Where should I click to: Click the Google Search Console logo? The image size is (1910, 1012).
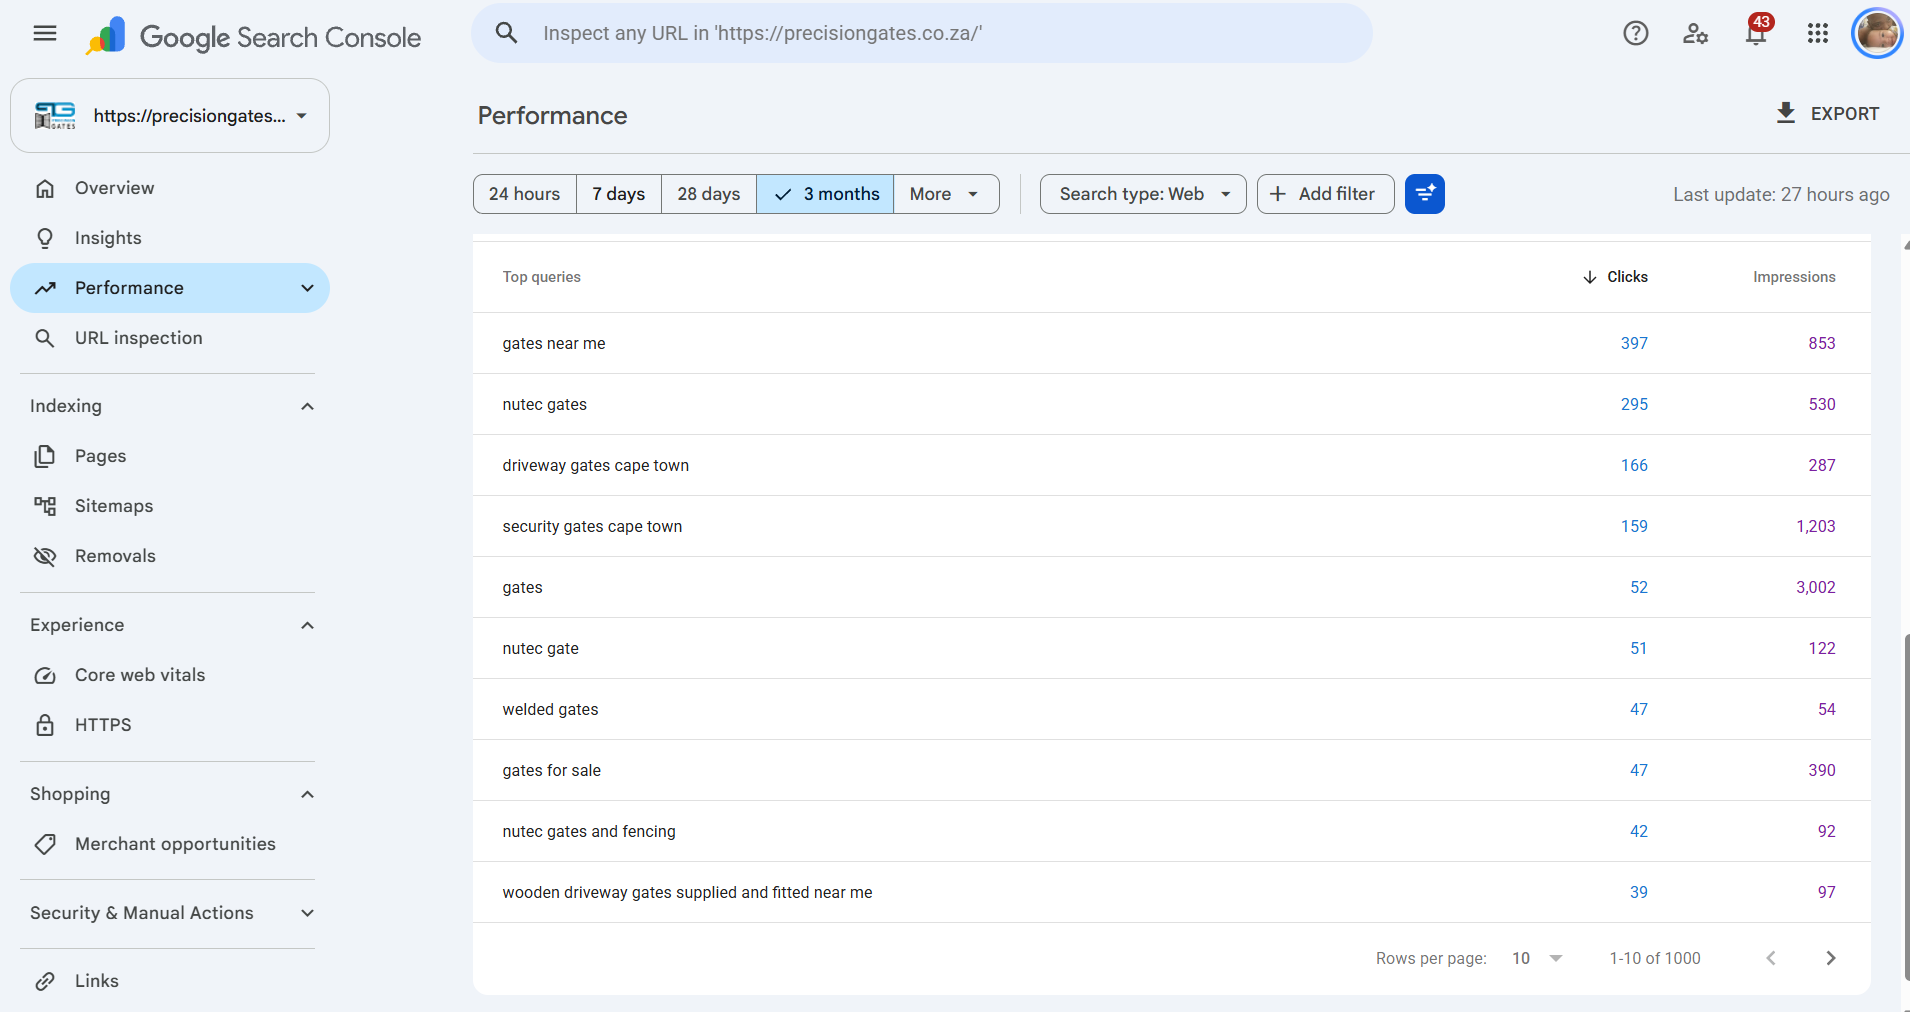(x=253, y=37)
